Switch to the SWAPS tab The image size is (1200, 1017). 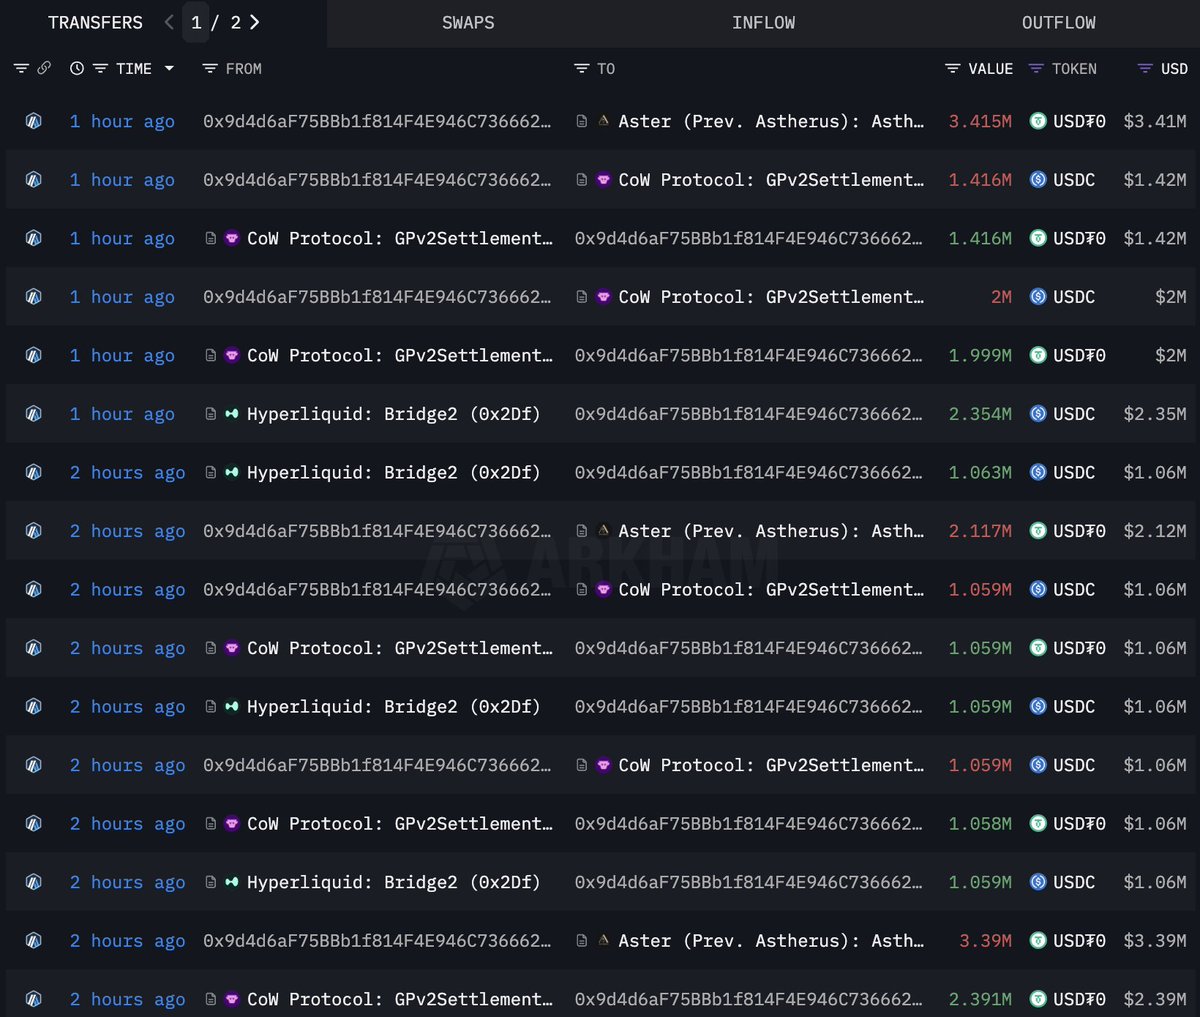click(x=468, y=22)
